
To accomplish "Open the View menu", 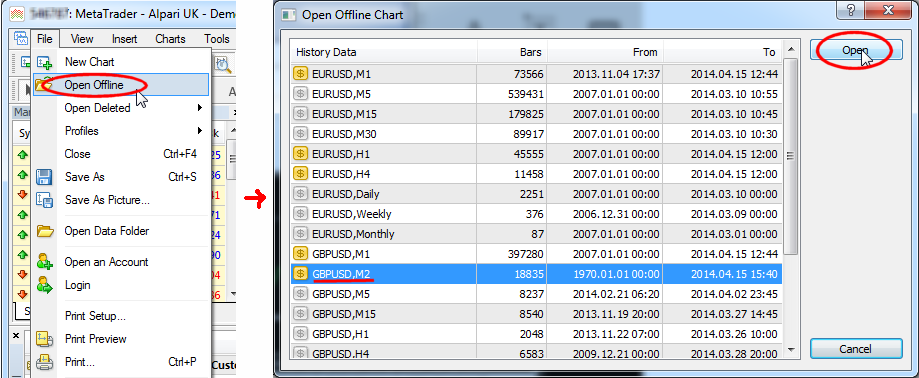I will coord(82,39).
